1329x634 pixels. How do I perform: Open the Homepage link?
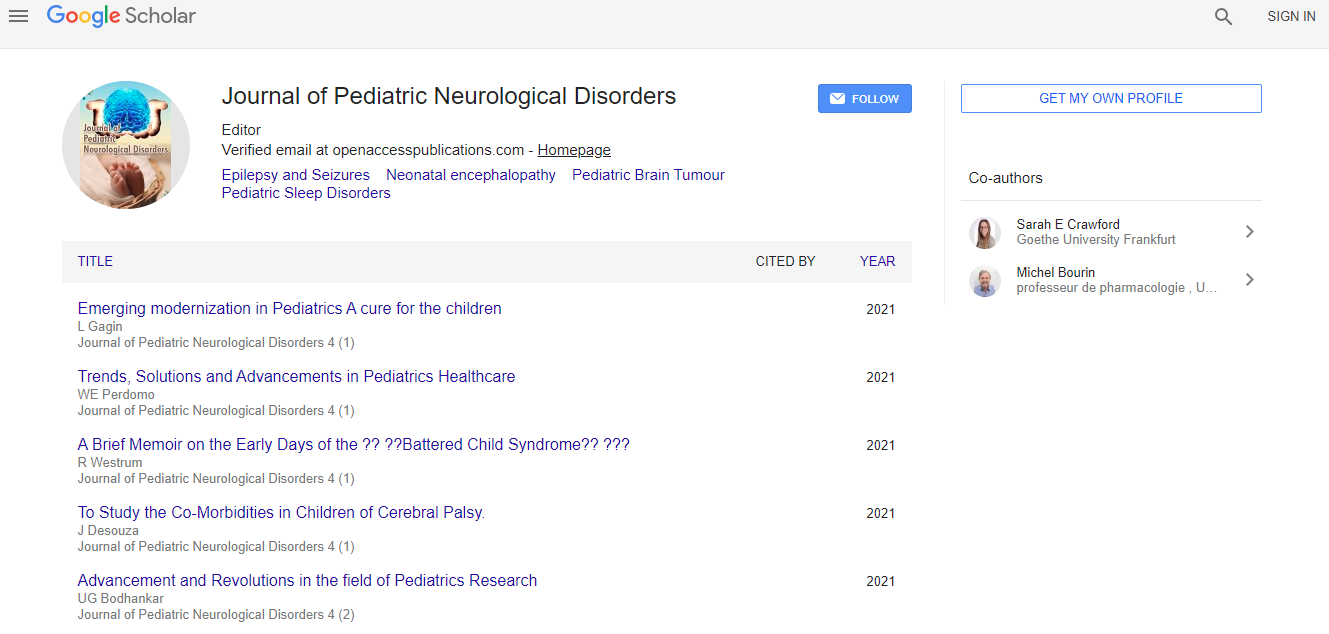point(574,150)
